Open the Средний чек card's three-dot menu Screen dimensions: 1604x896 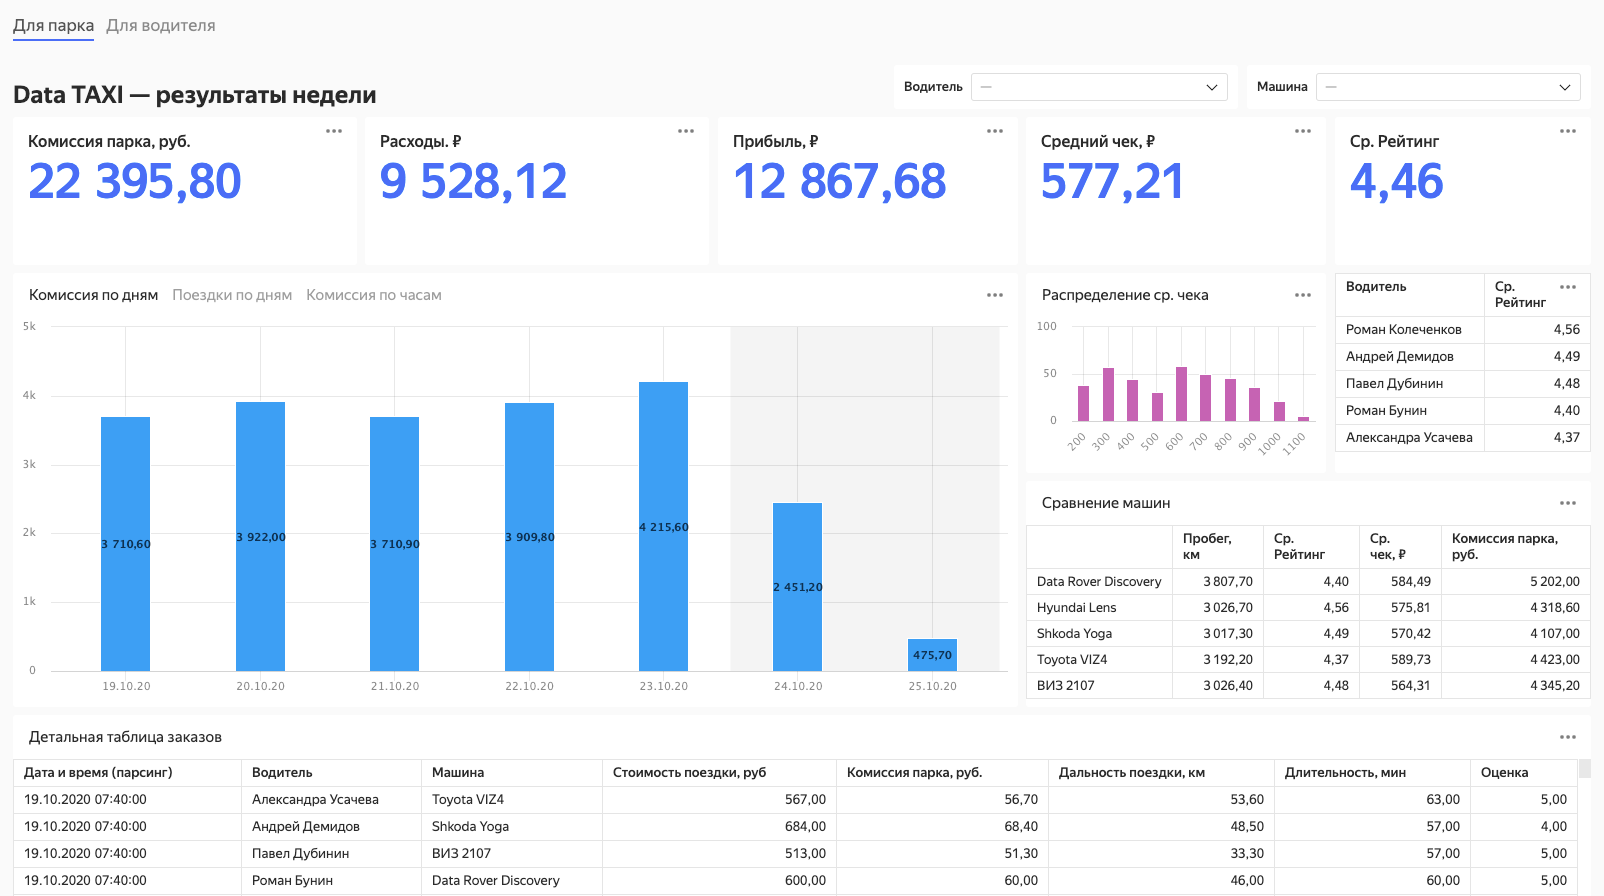coord(1303,131)
